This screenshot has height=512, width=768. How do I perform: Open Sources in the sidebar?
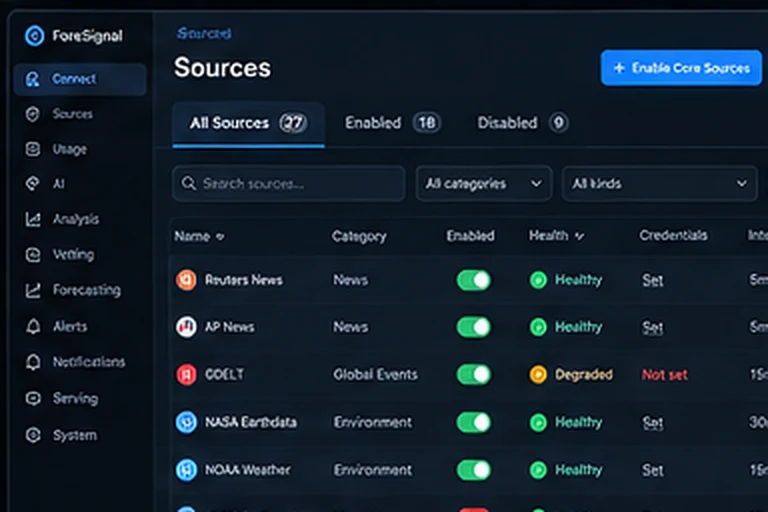point(72,114)
